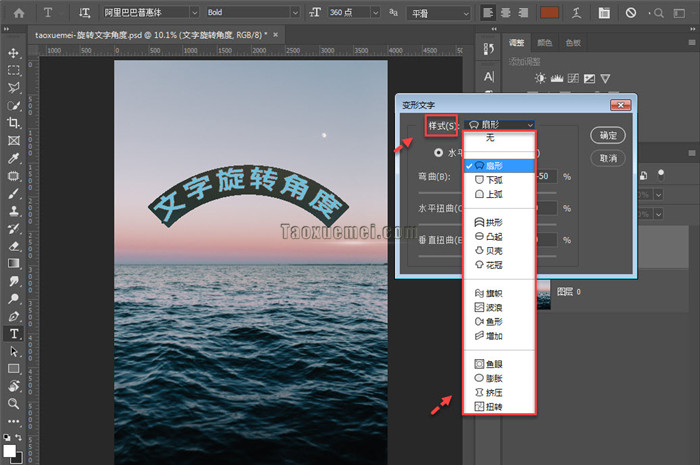700x465 pixels.
Task: Choose the Twist warp style
Action: coord(499,407)
